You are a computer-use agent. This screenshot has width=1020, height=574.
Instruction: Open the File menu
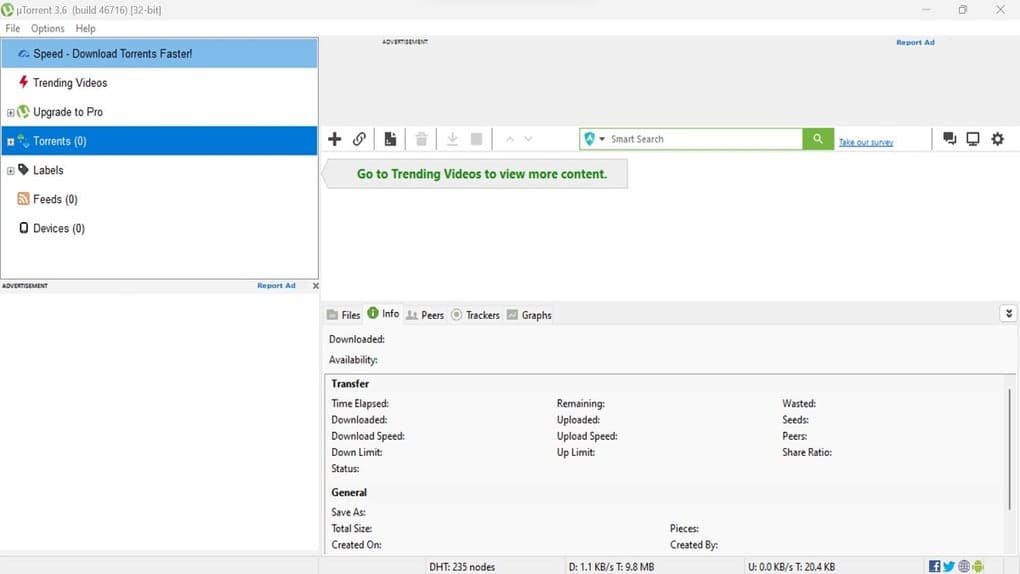12,29
